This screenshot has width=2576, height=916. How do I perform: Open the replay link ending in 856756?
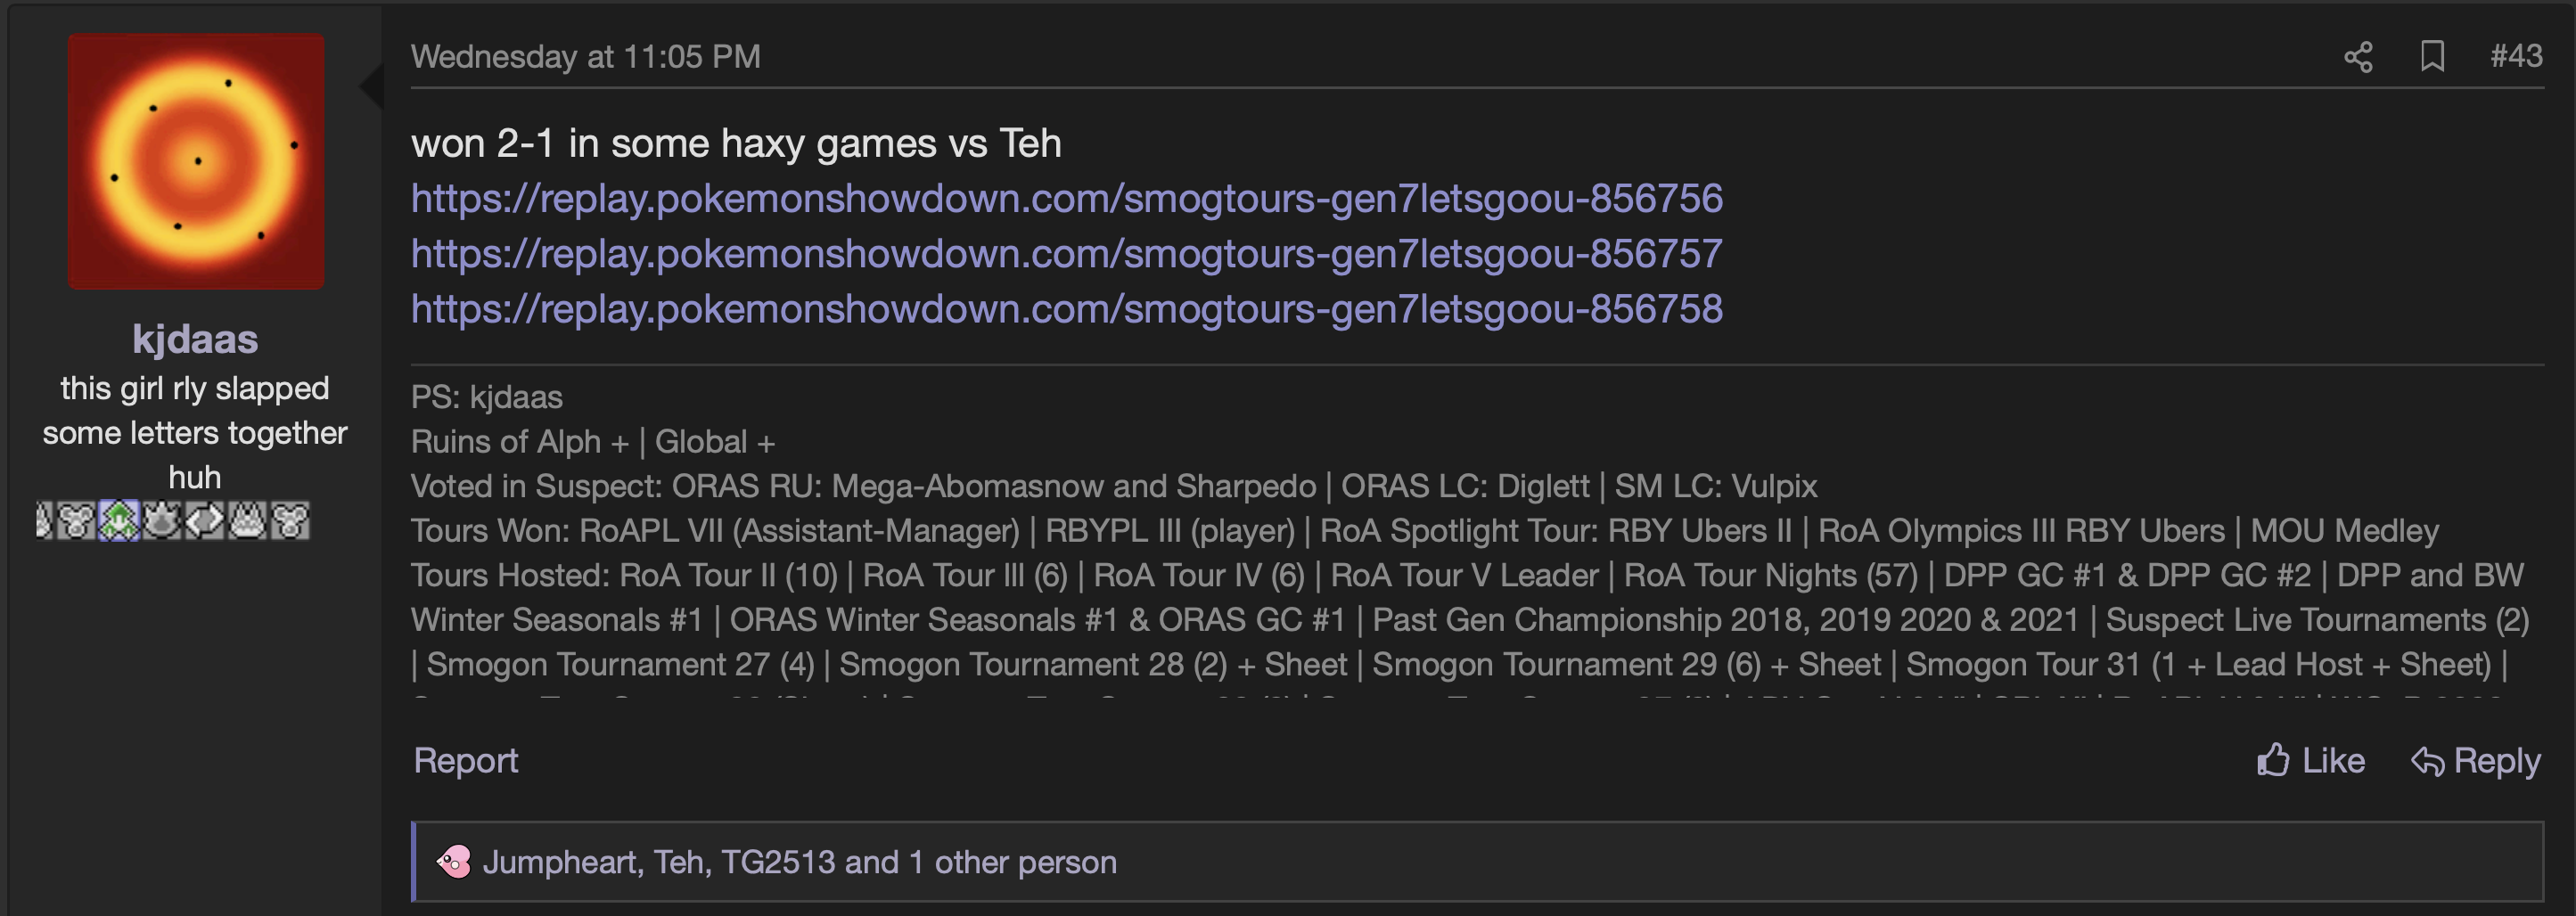coord(1067,198)
